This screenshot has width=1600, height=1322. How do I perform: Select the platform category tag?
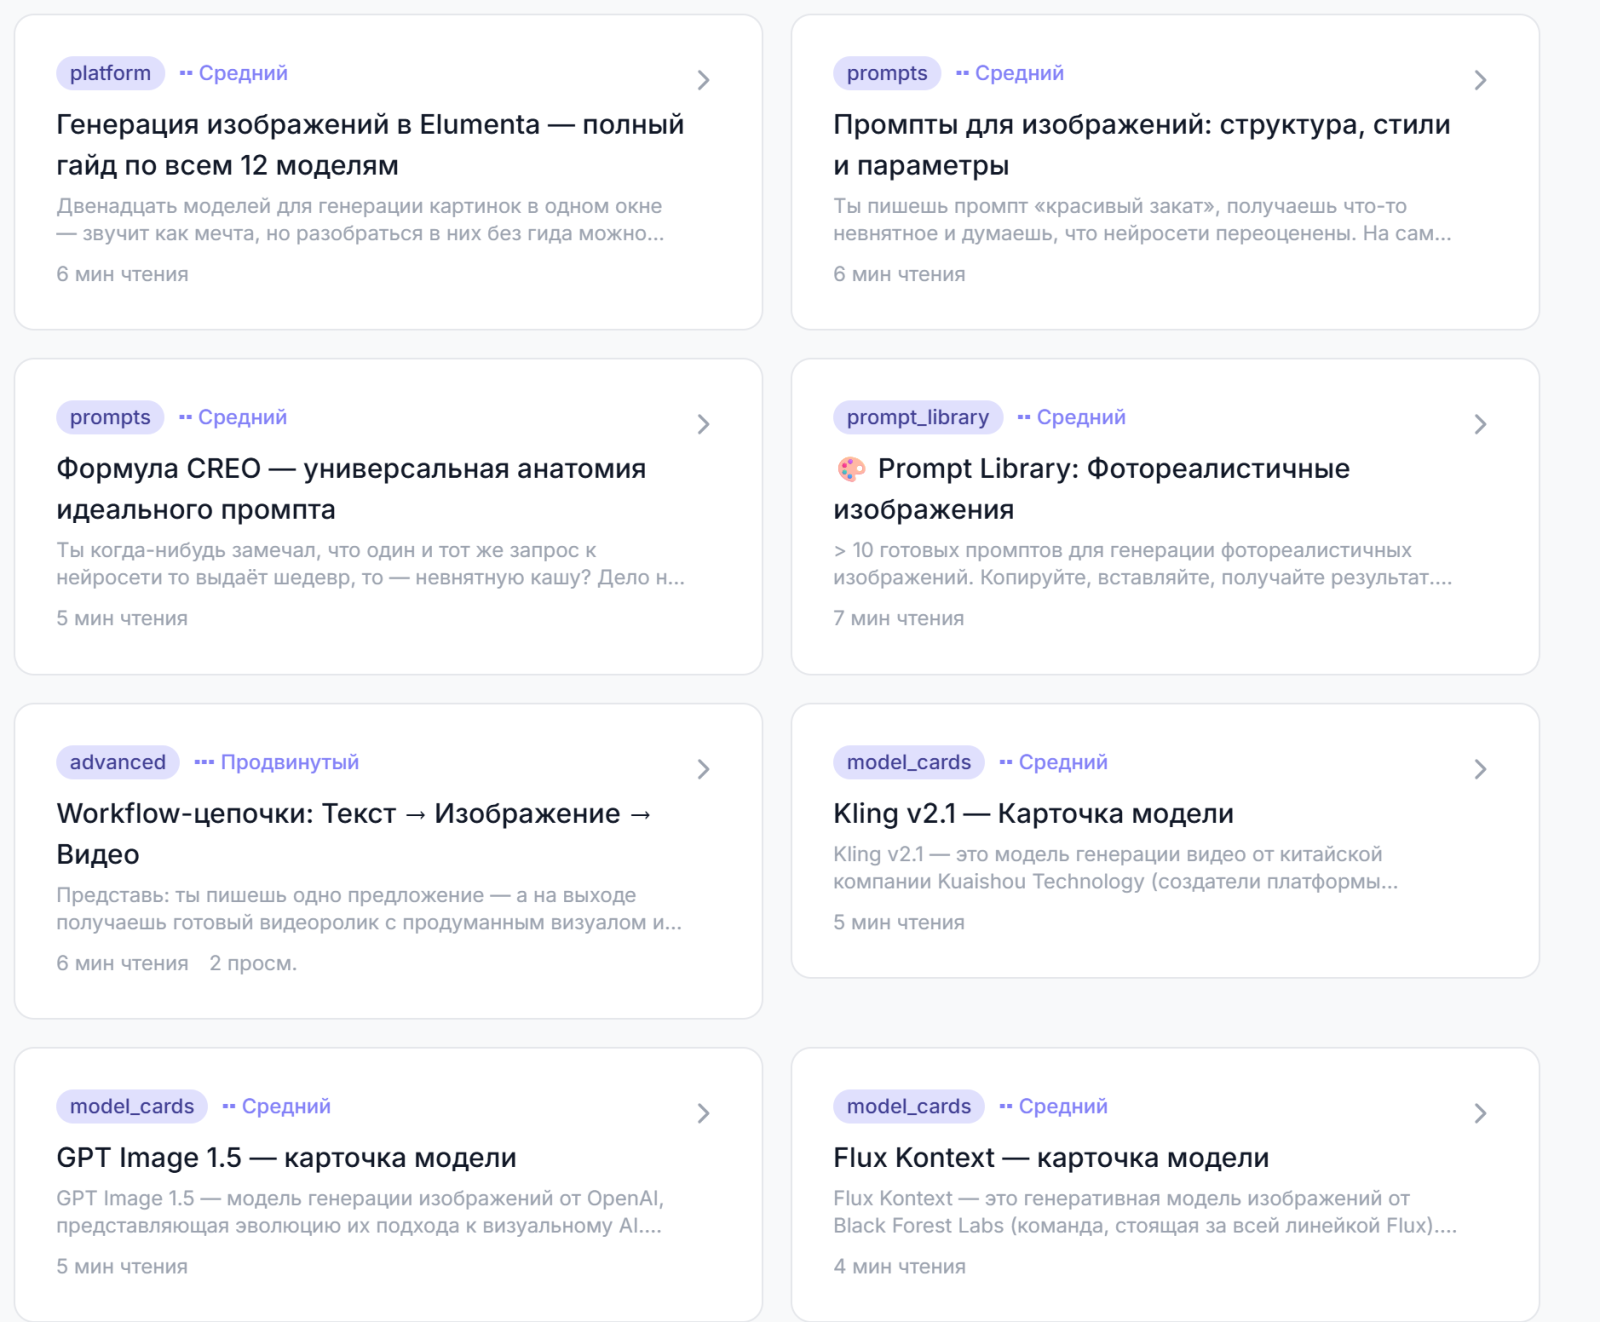coord(110,73)
